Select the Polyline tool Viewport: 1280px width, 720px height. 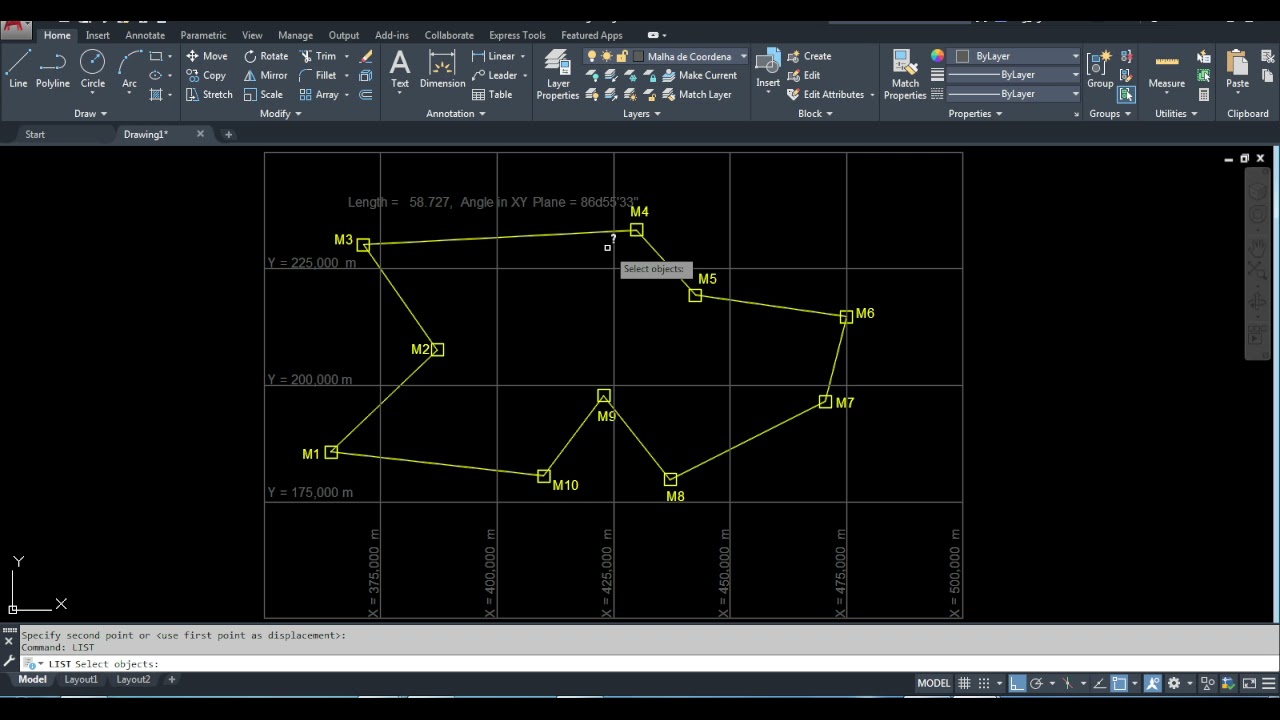pos(53,70)
